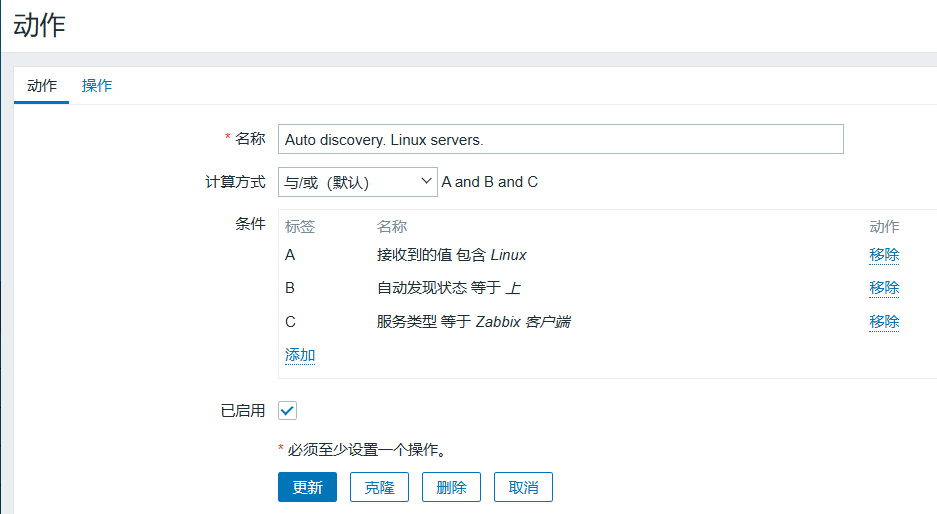
Task: Remove condition C with its 移除 link
Action: click(884, 322)
